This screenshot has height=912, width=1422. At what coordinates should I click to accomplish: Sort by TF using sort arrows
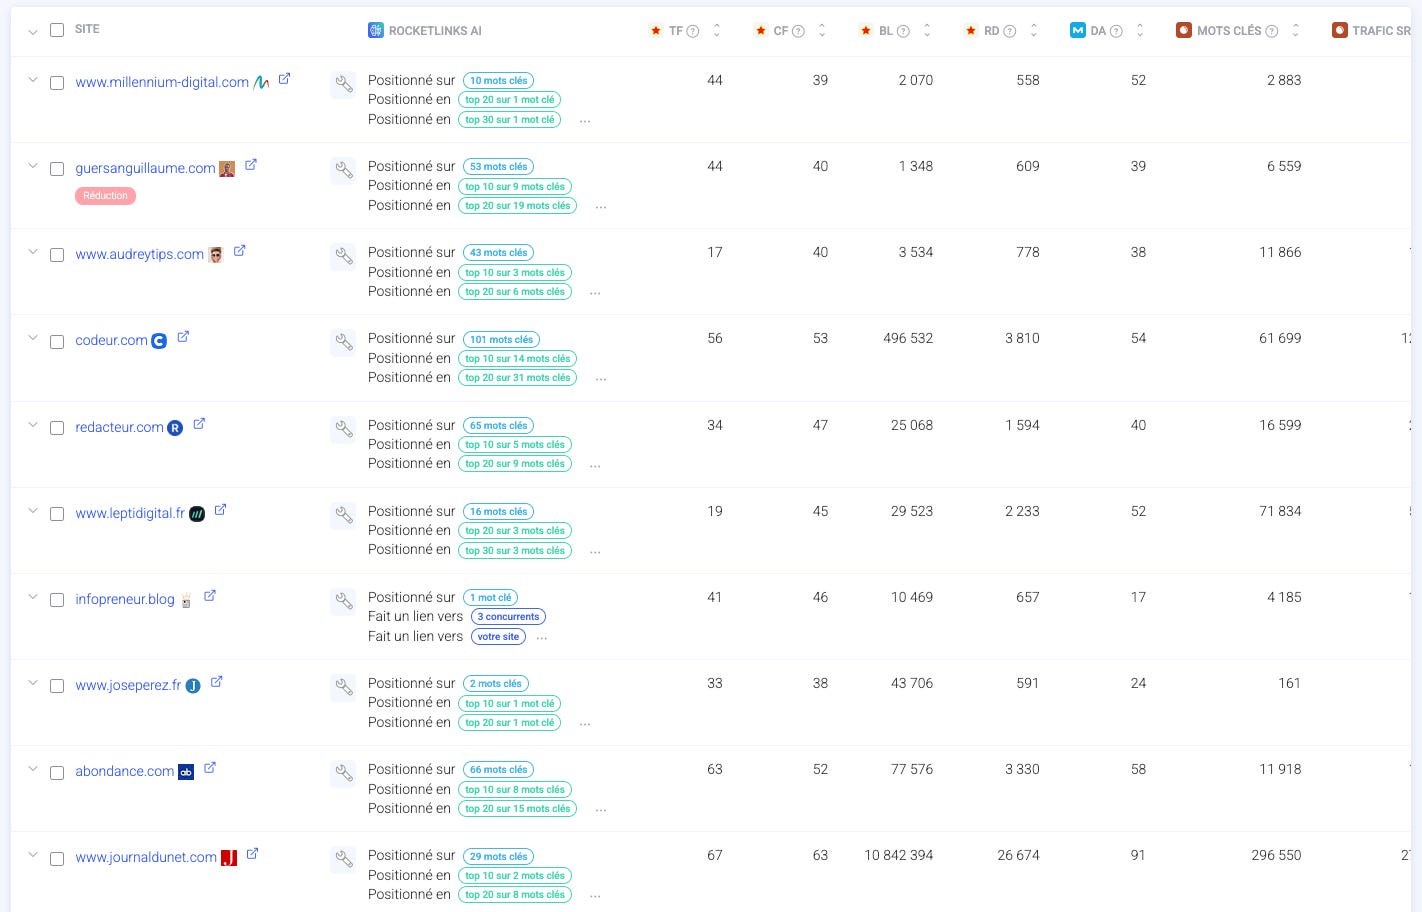point(716,31)
